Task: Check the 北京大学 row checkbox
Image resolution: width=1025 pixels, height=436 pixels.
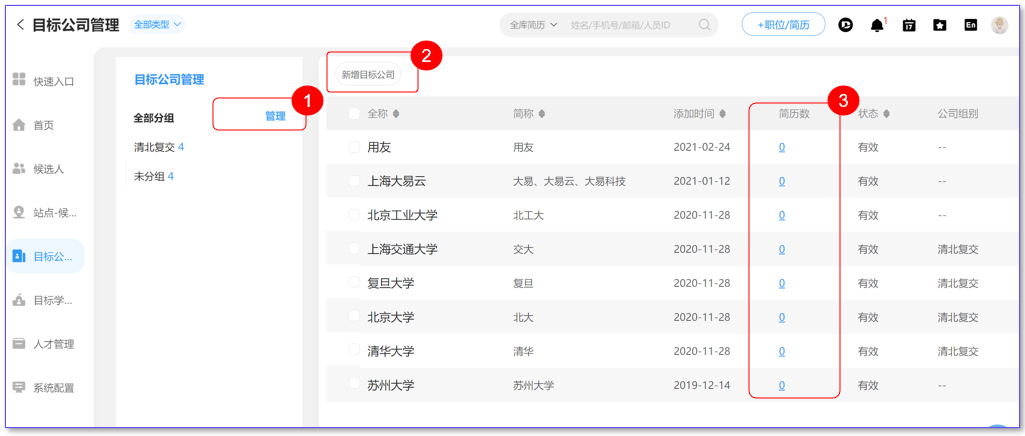Action: [354, 316]
